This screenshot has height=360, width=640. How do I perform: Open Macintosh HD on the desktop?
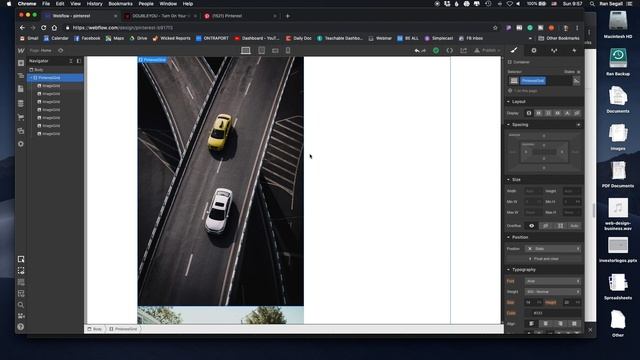pyautogui.click(x=618, y=24)
